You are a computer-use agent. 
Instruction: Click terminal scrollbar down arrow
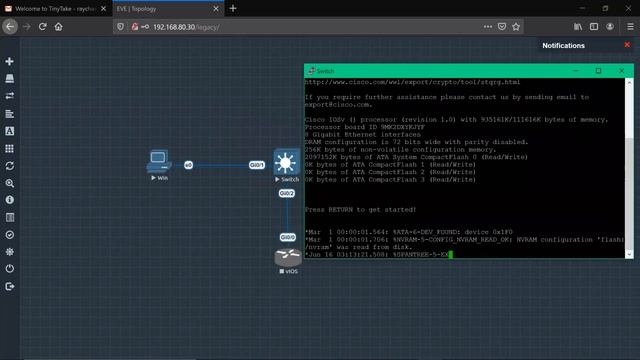click(629, 254)
